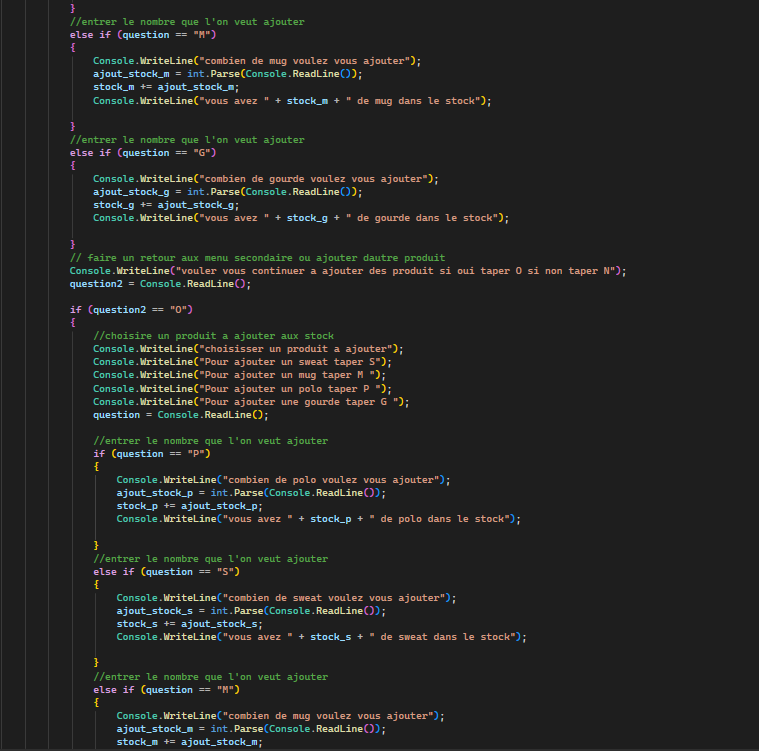This screenshot has width=759, height=751.
Task: Click the 'vouler vous continuer' WriteLine statement
Action: [x=347, y=270]
